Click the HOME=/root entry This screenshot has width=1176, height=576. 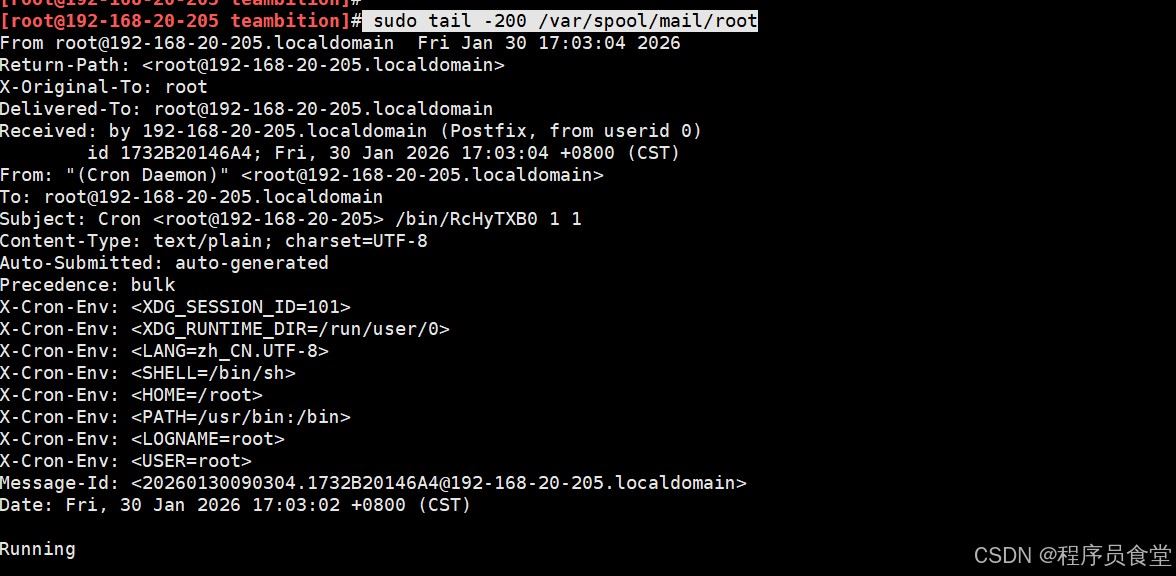tap(197, 395)
